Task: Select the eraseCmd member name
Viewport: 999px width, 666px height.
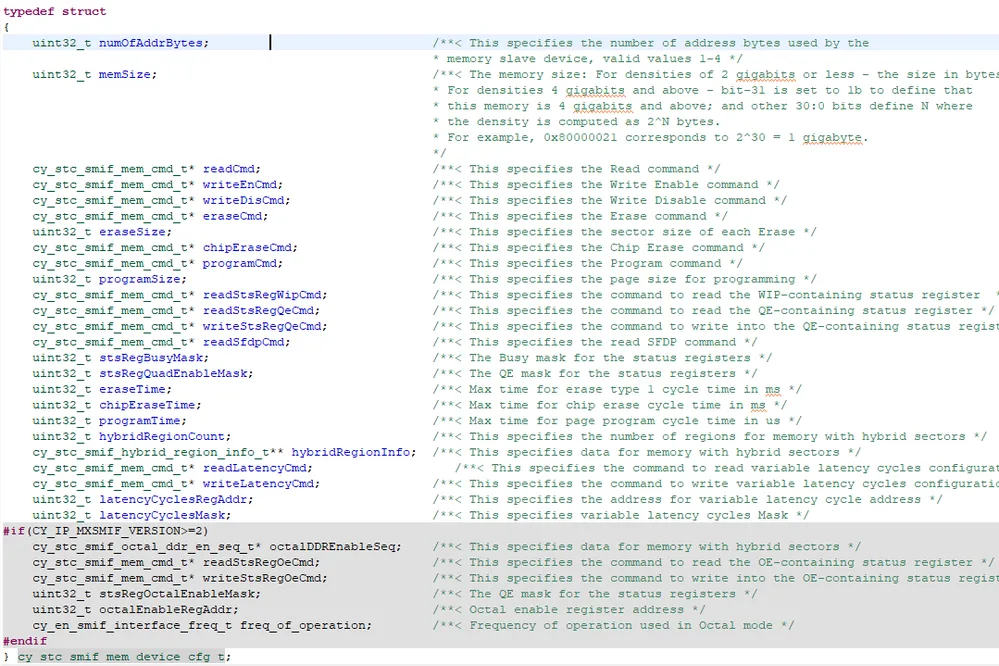Action: coord(232,216)
